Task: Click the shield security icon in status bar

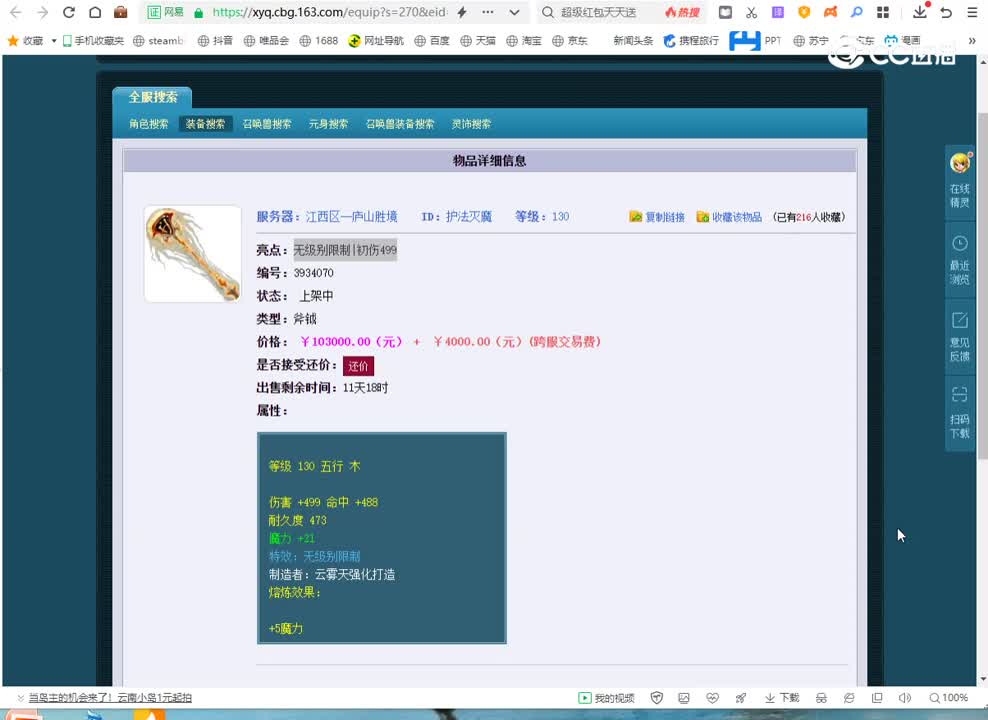Action: pos(657,697)
